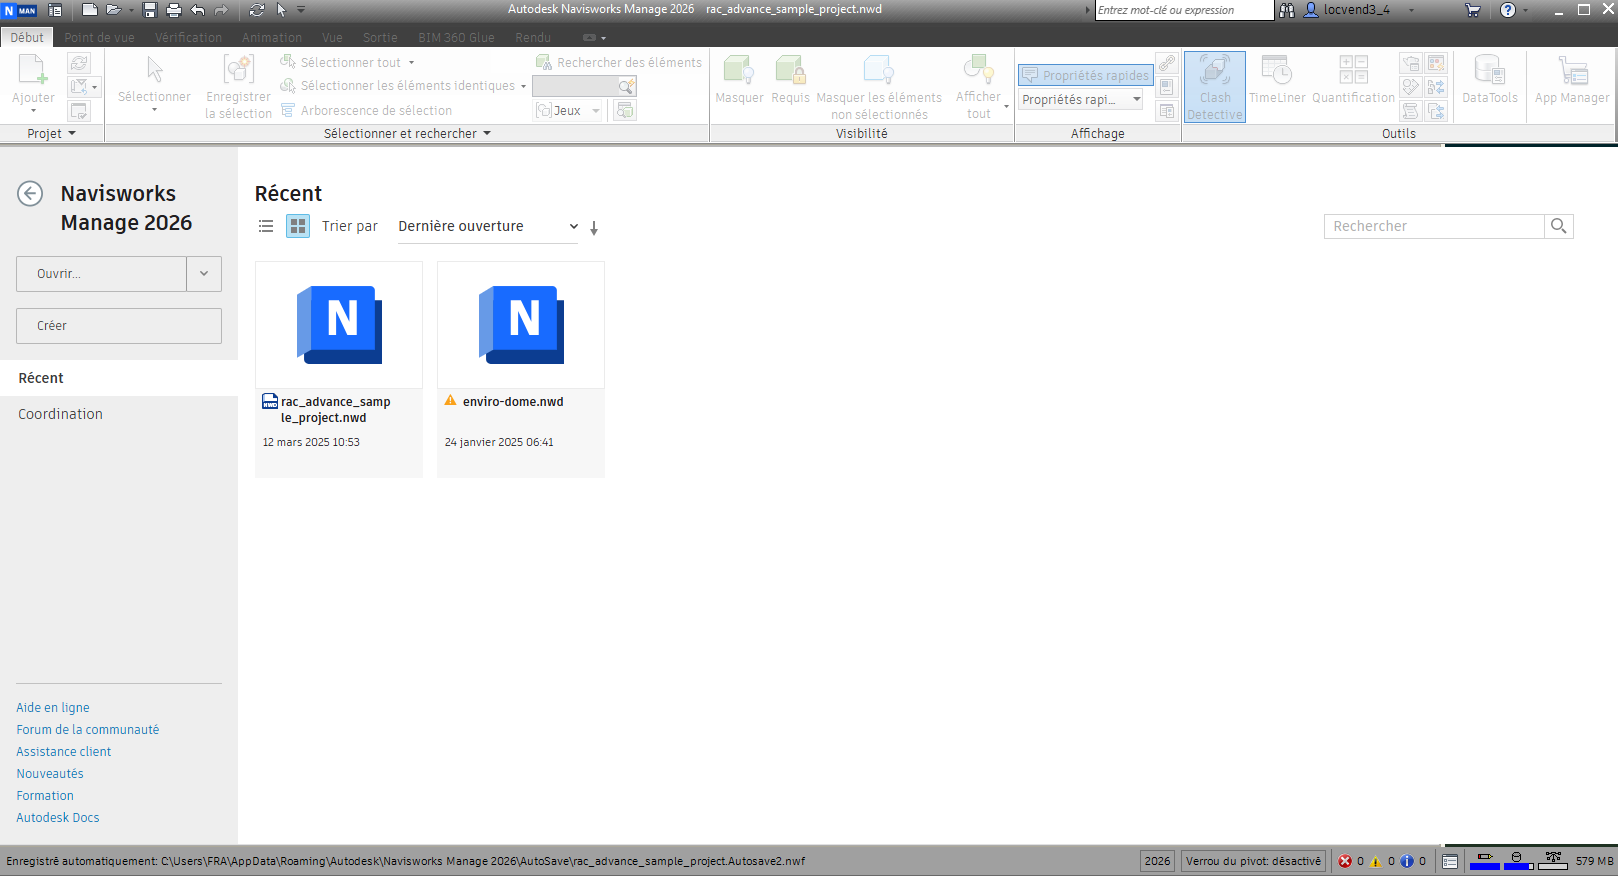This screenshot has height=876, width=1618.
Task: Toggle Propriétés rapides display
Action: (x=1086, y=75)
